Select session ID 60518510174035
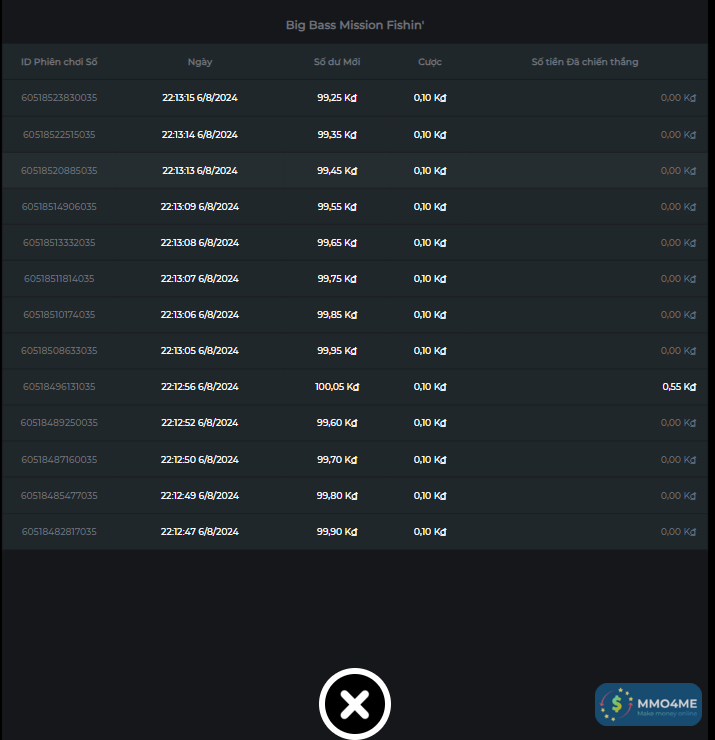The height and width of the screenshot is (740, 715). click(59, 315)
